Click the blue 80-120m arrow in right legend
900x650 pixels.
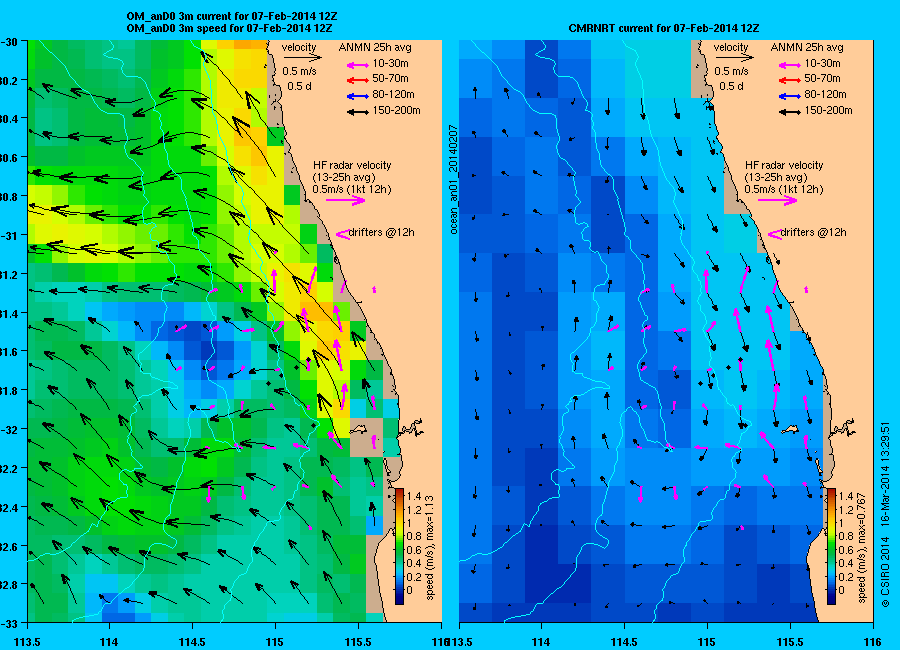click(789, 96)
